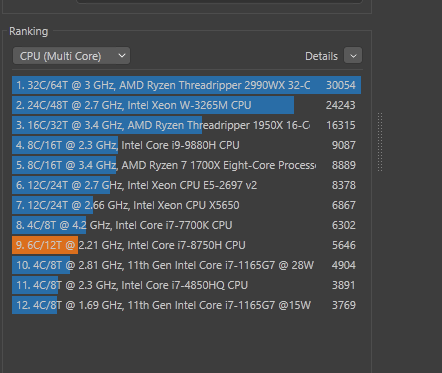Click the dotted panel resize grip
This screenshot has width=442, height=373.
(380, 142)
